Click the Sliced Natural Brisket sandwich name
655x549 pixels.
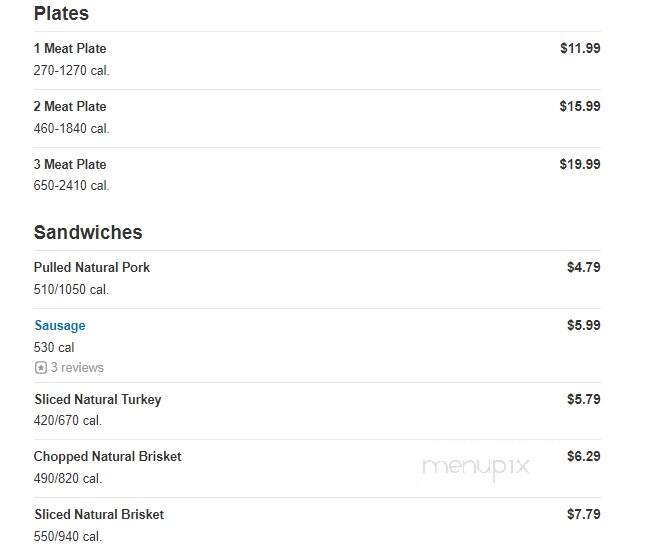[99, 514]
